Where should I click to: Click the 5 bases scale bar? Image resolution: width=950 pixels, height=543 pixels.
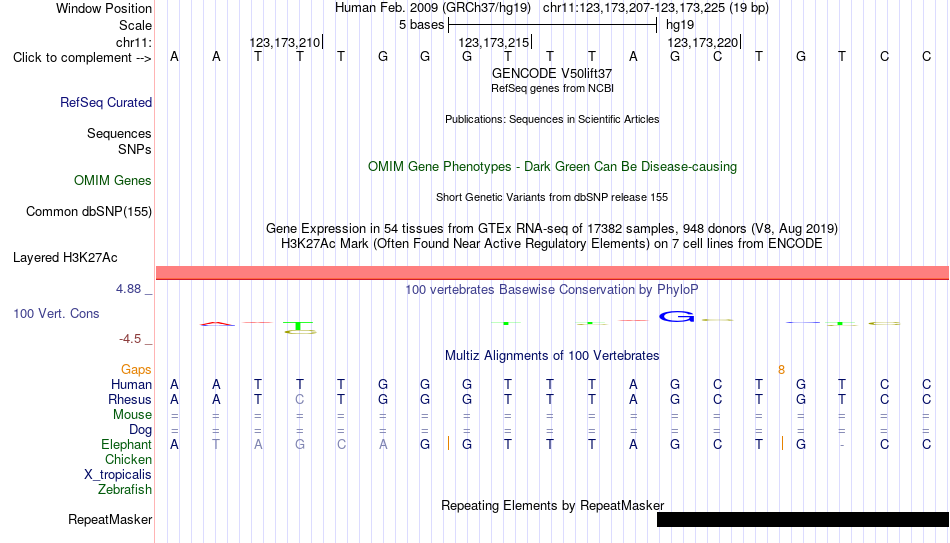tap(553, 25)
